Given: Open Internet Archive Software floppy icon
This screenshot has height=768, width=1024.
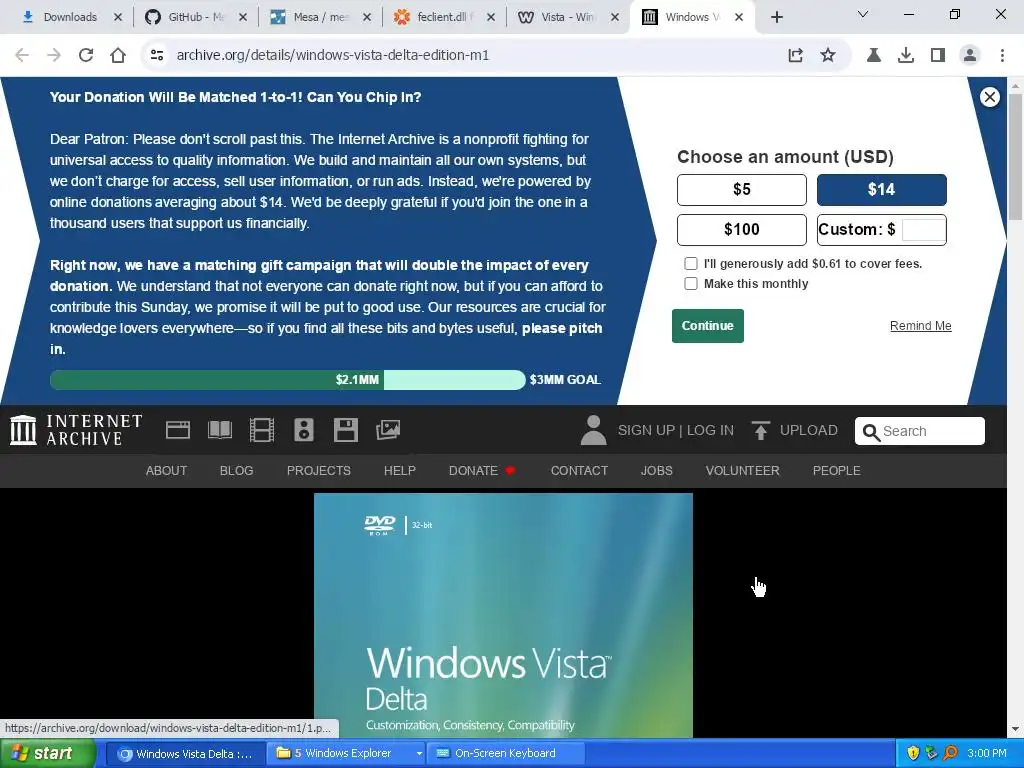Looking at the screenshot, I should pyautogui.click(x=345, y=430).
